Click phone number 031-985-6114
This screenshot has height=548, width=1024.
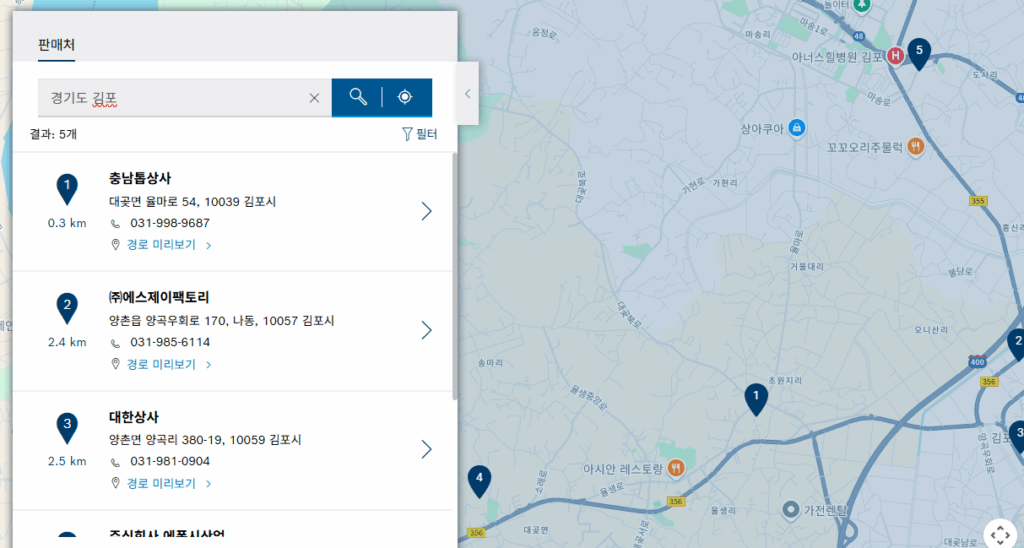pos(170,342)
